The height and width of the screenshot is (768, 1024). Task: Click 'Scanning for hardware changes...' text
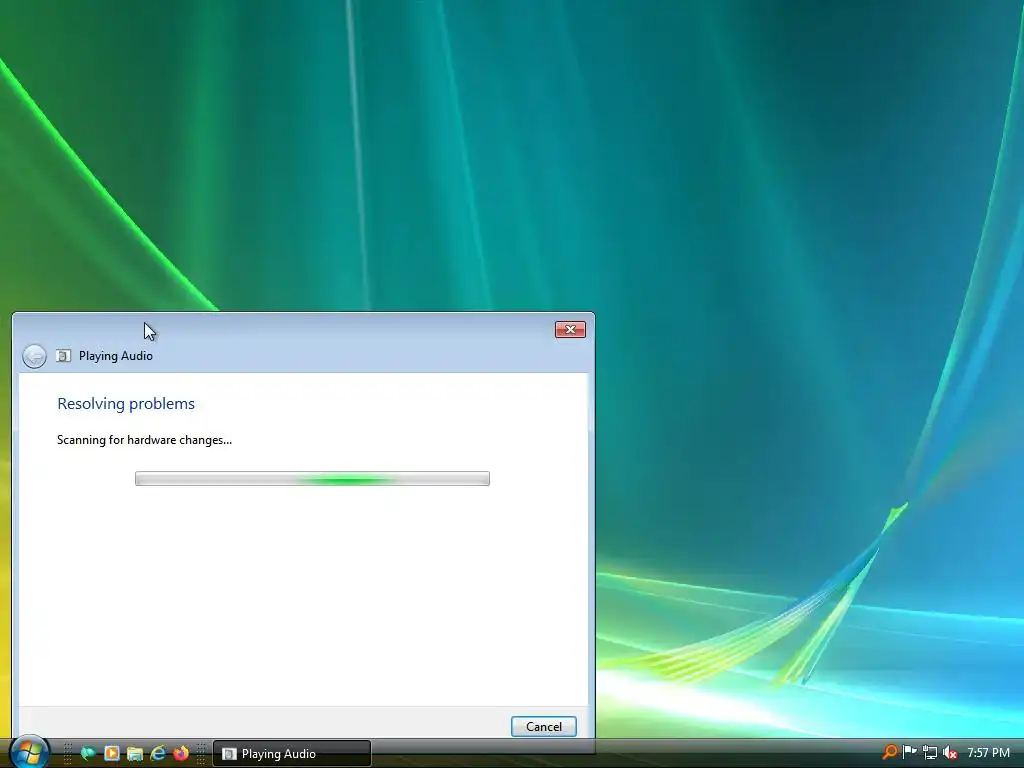point(144,440)
